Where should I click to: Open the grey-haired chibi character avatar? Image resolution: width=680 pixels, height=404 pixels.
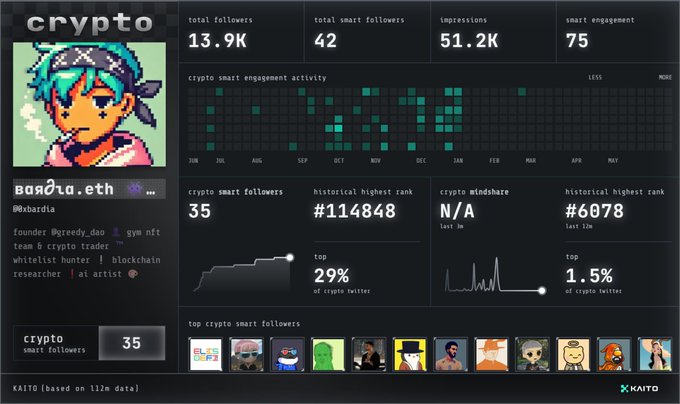533,355
